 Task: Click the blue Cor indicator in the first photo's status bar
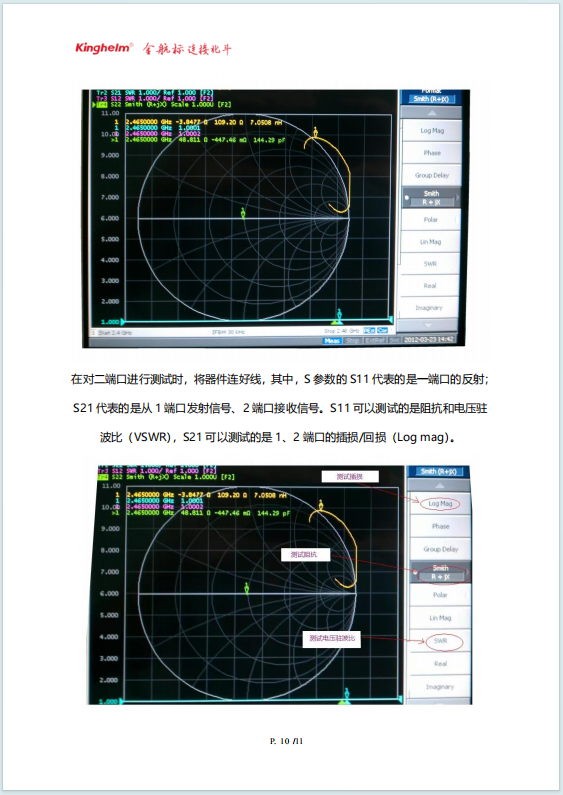[x=382, y=331]
